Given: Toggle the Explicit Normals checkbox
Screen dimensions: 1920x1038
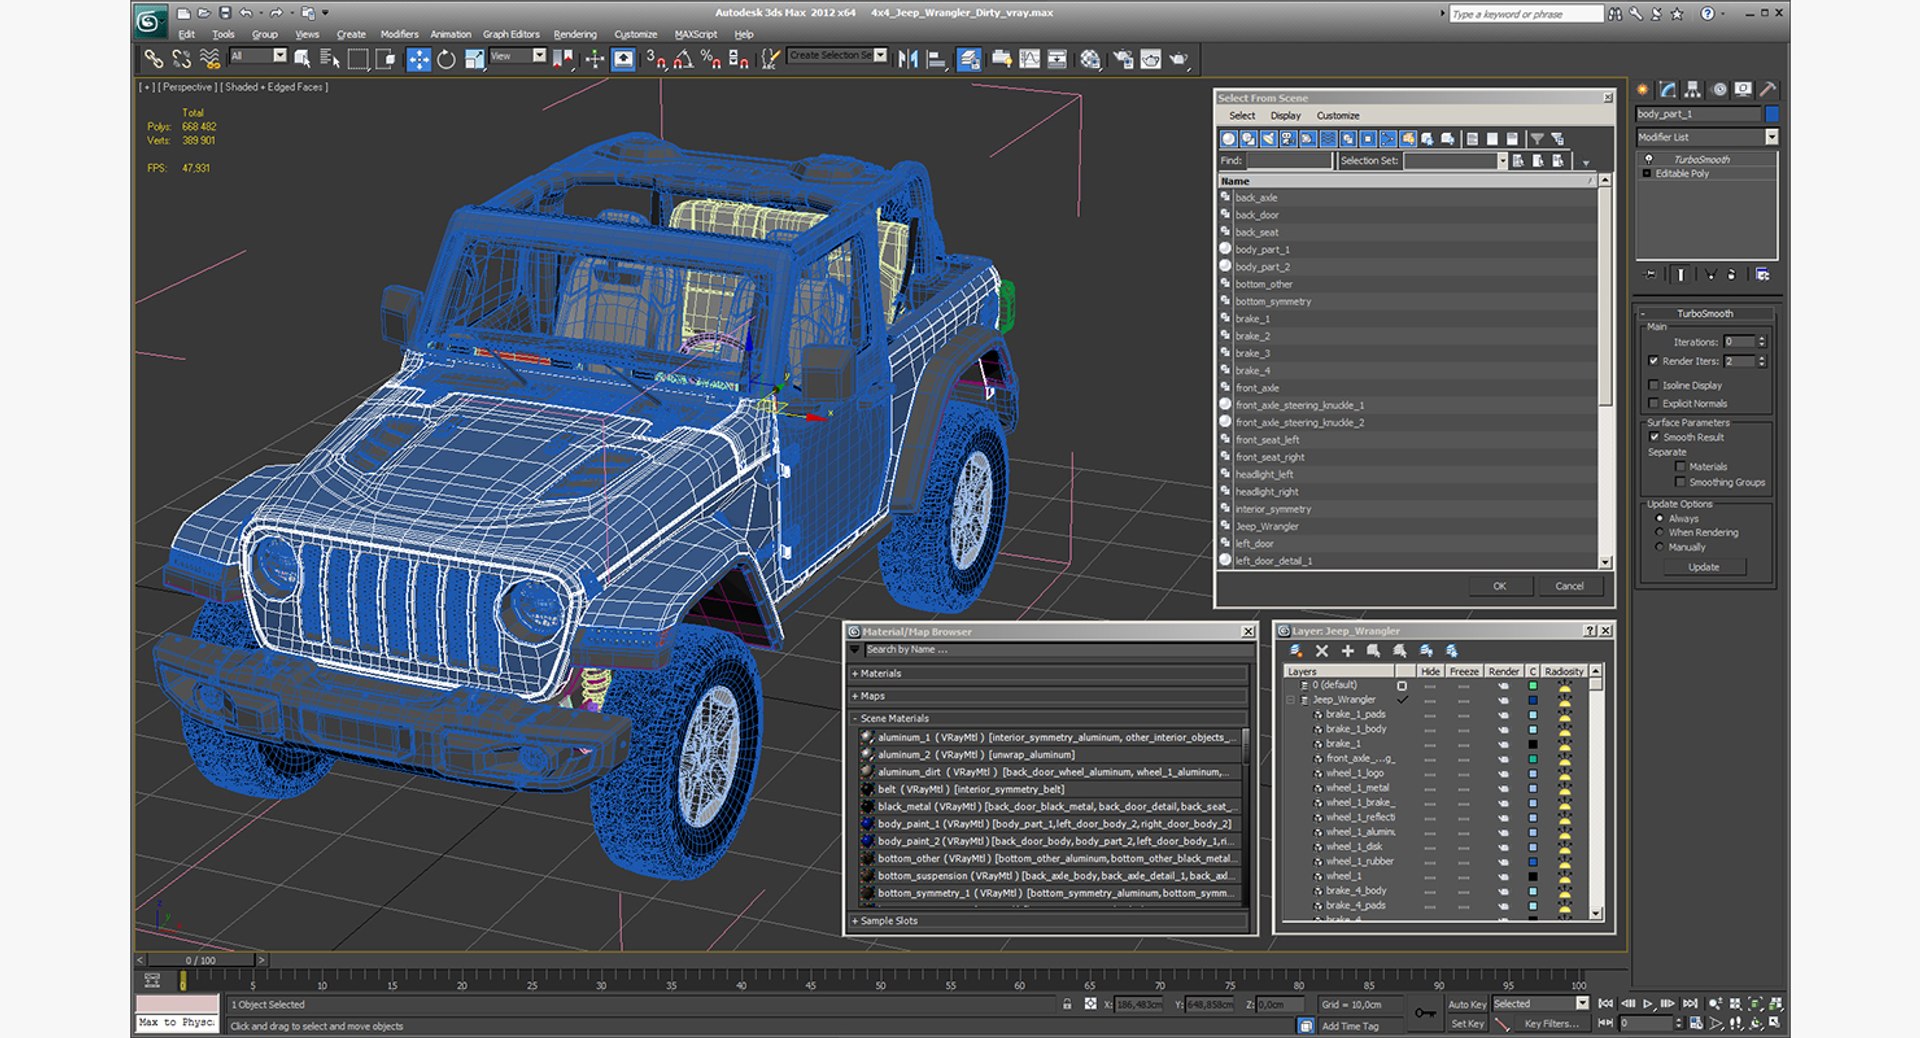Looking at the screenshot, I should tap(1653, 403).
